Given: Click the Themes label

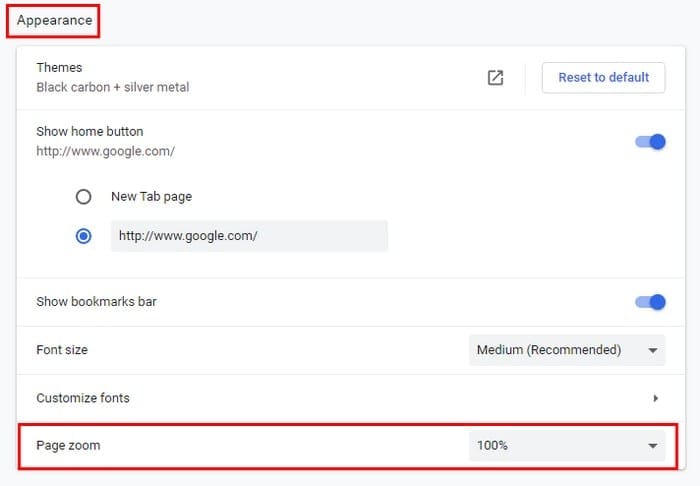Looking at the screenshot, I should pyautogui.click(x=59, y=67).
